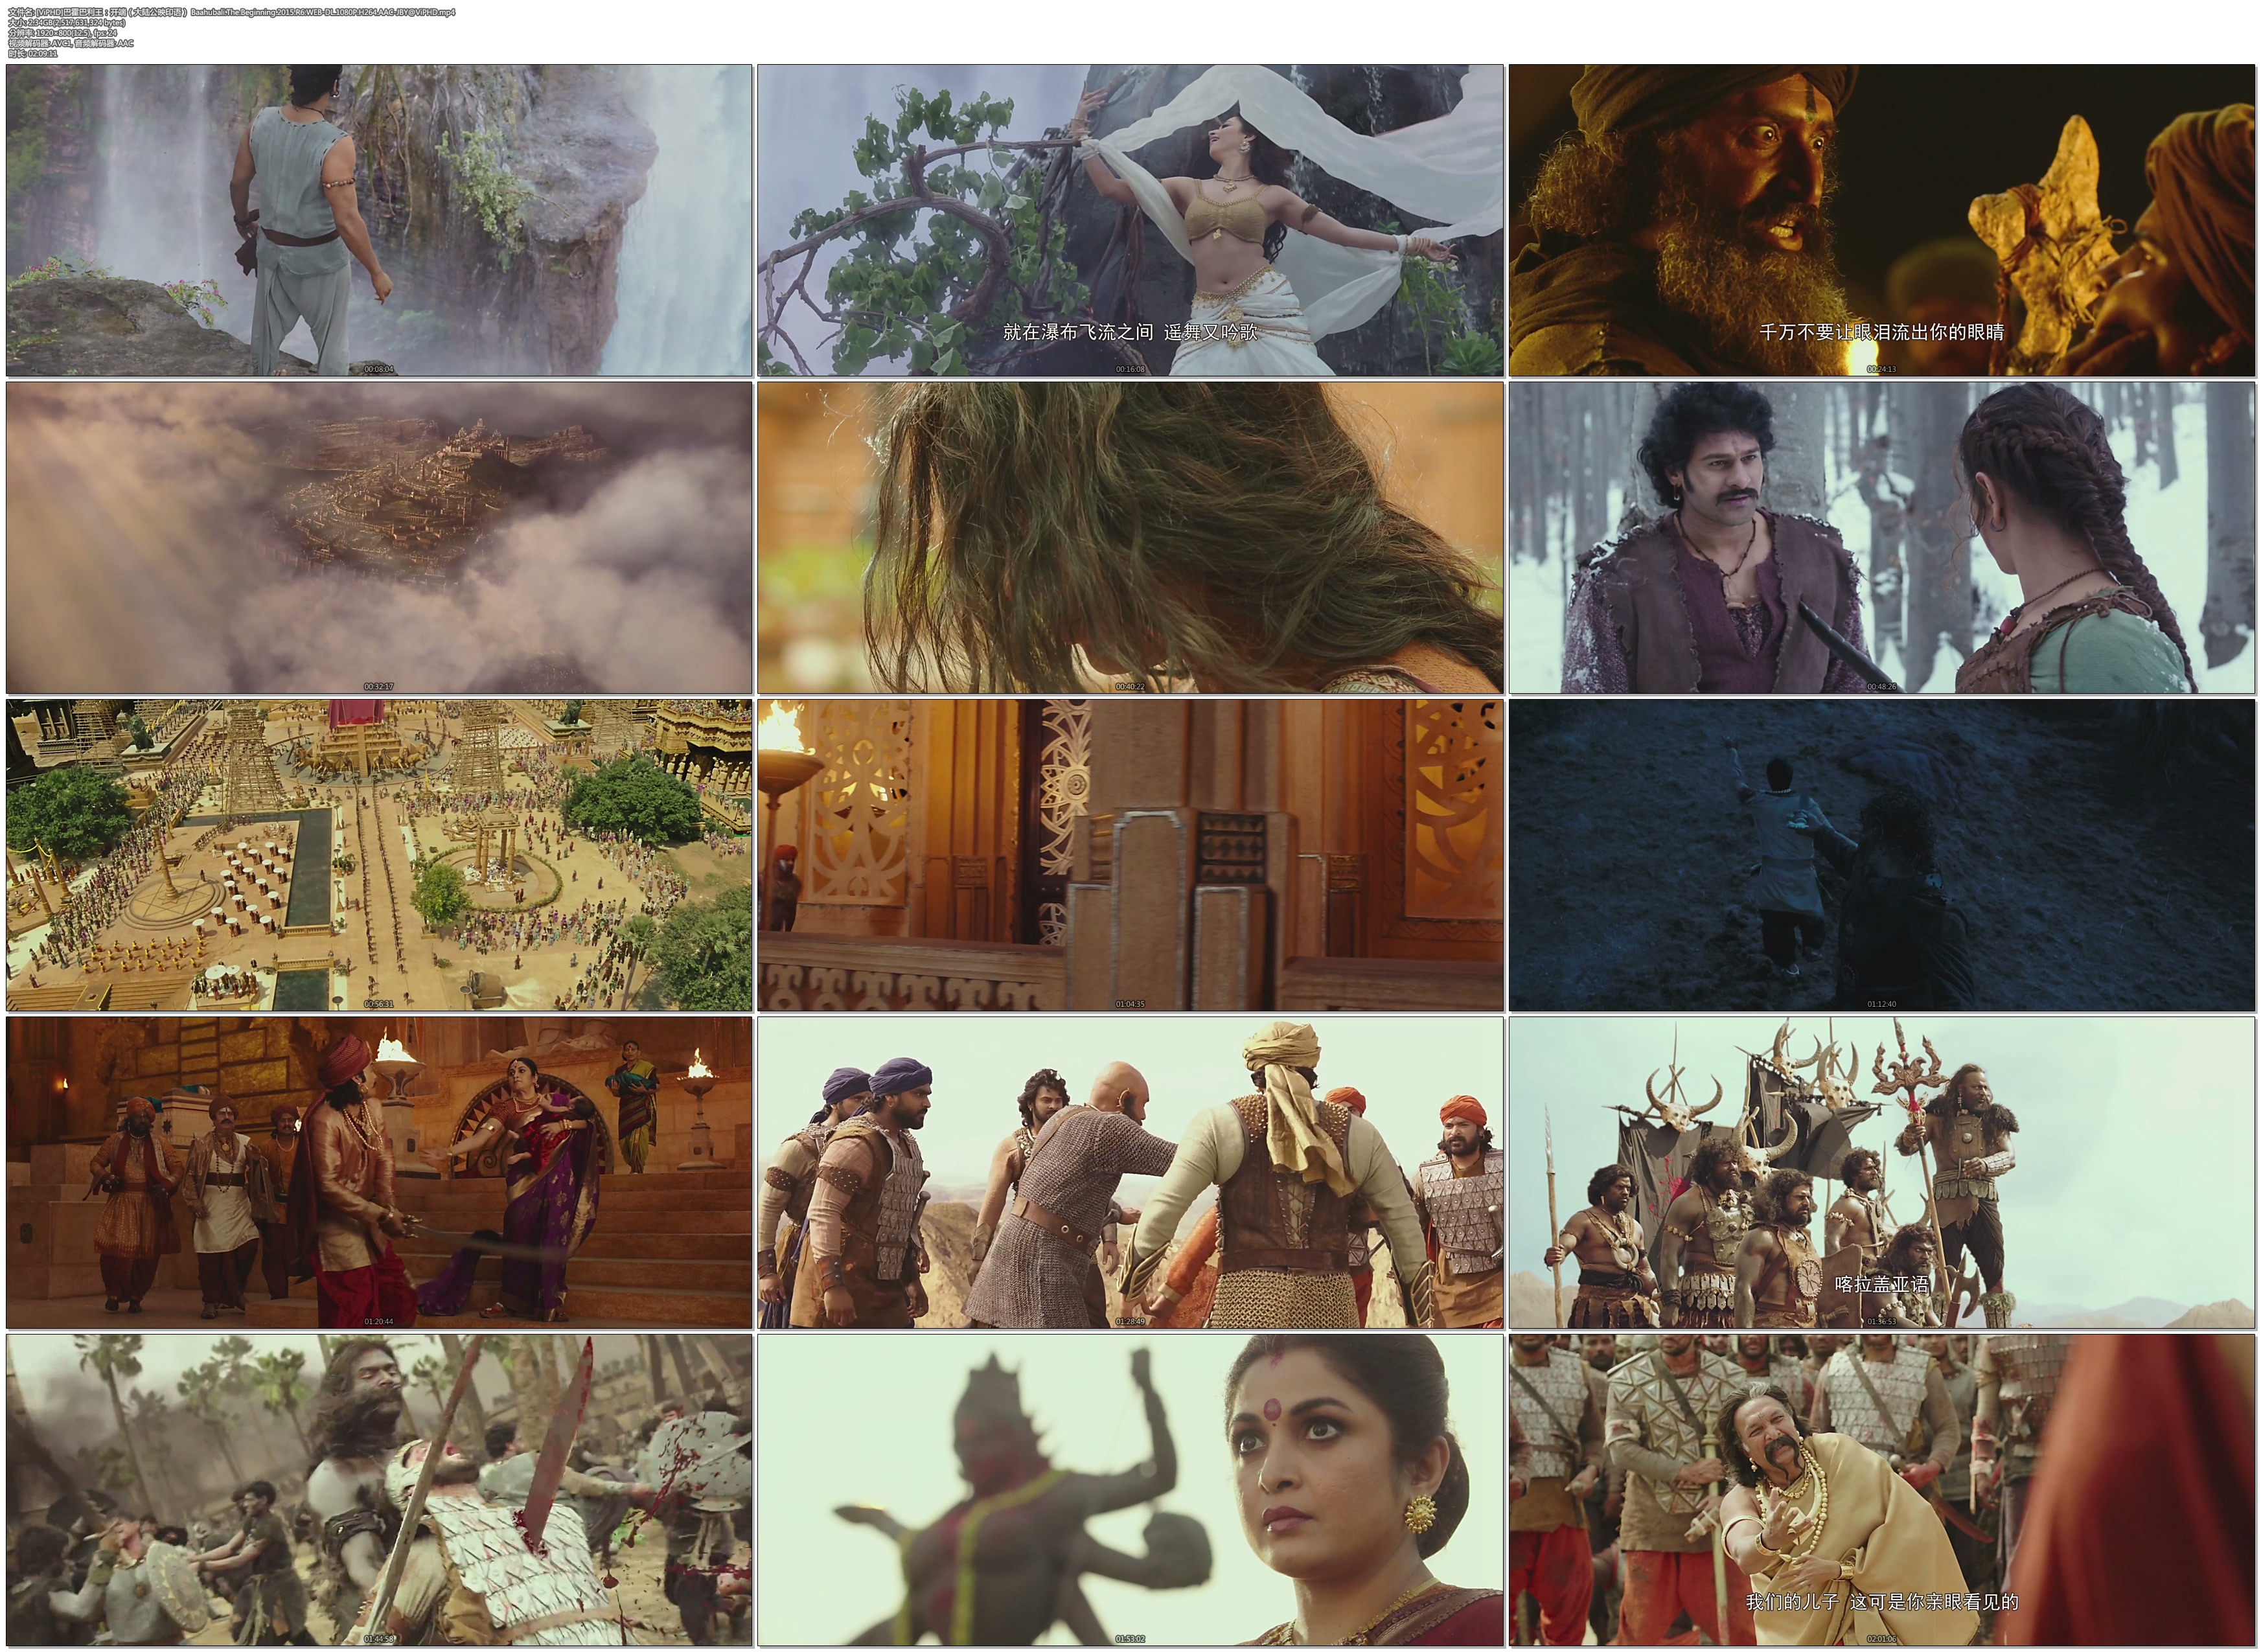Select the bloody battle thumbnail at 01:44:58
Screen dimensions: 2261x1652
(x=379, y=1490)
